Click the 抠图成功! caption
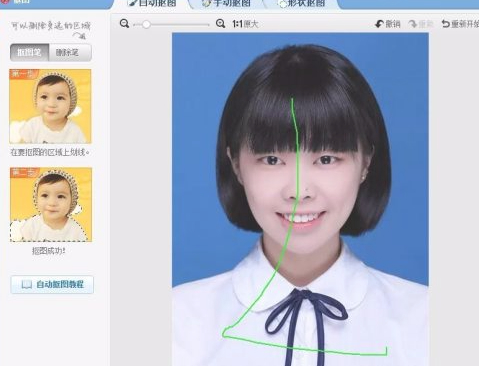The width and height of the screenshot is (479, 366). point(49,251)
